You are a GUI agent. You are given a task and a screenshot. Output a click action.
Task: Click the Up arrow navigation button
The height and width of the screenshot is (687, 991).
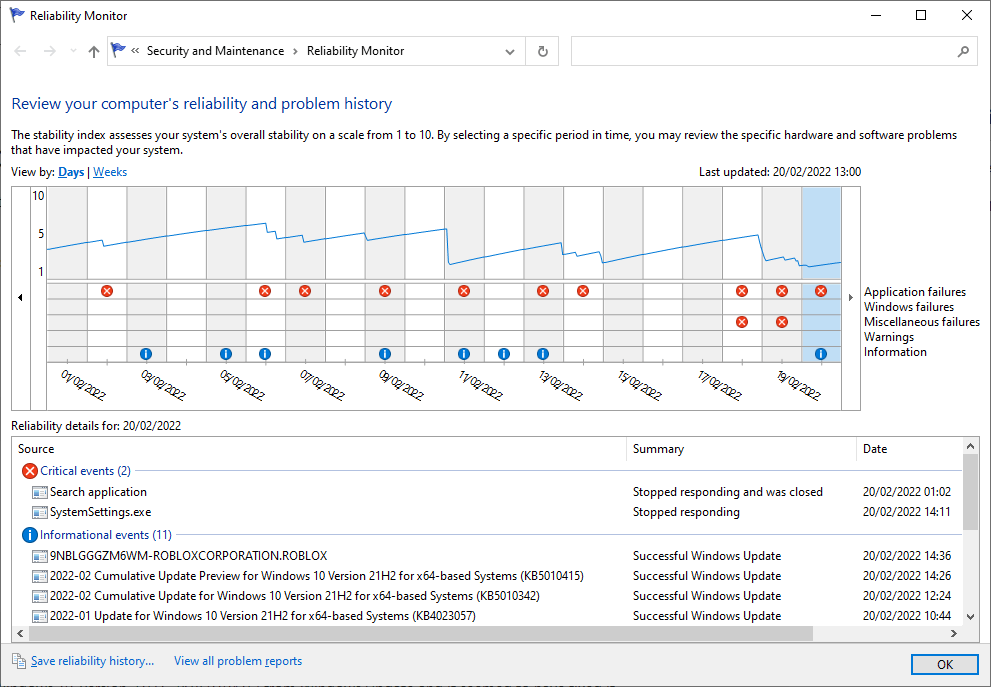(x=94, y=52)
